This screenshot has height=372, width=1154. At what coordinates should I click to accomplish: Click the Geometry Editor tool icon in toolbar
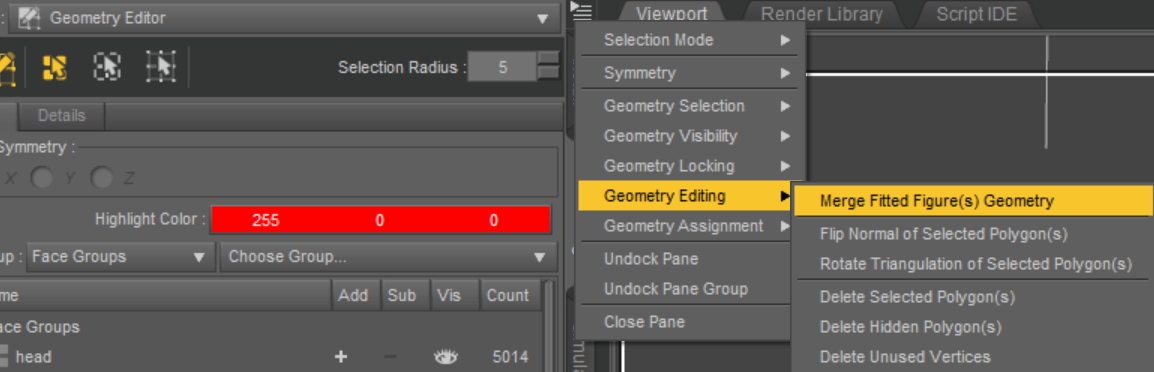tap(7, 68)
